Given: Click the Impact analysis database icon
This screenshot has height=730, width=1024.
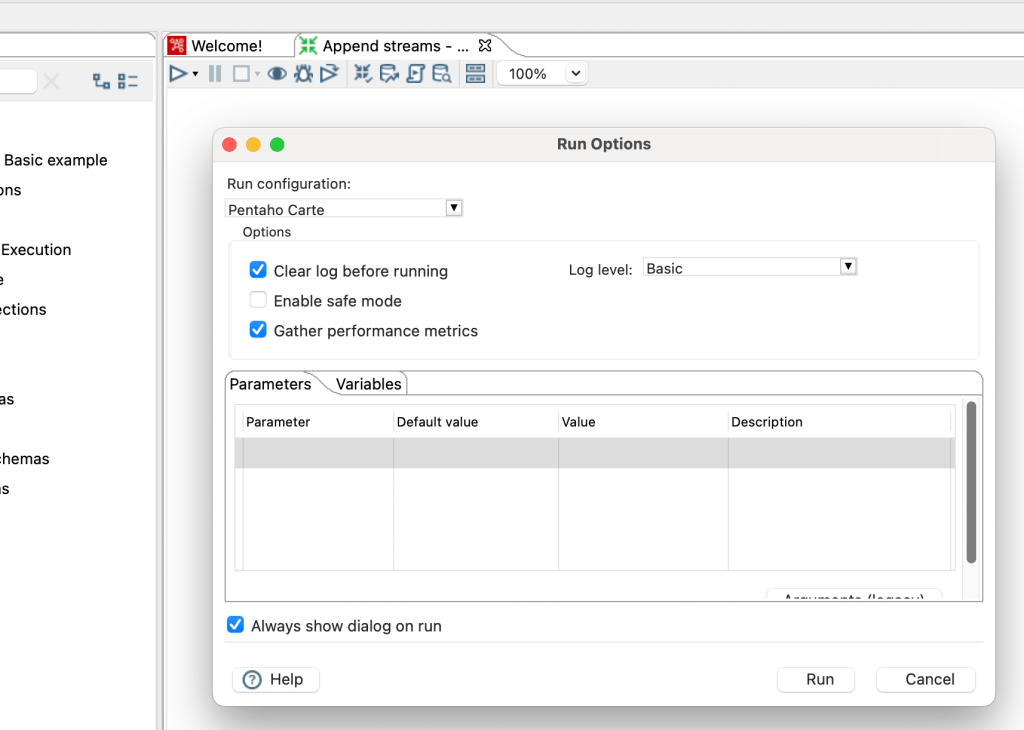Looking at the screenshot, I should click(x=389, y=74).
